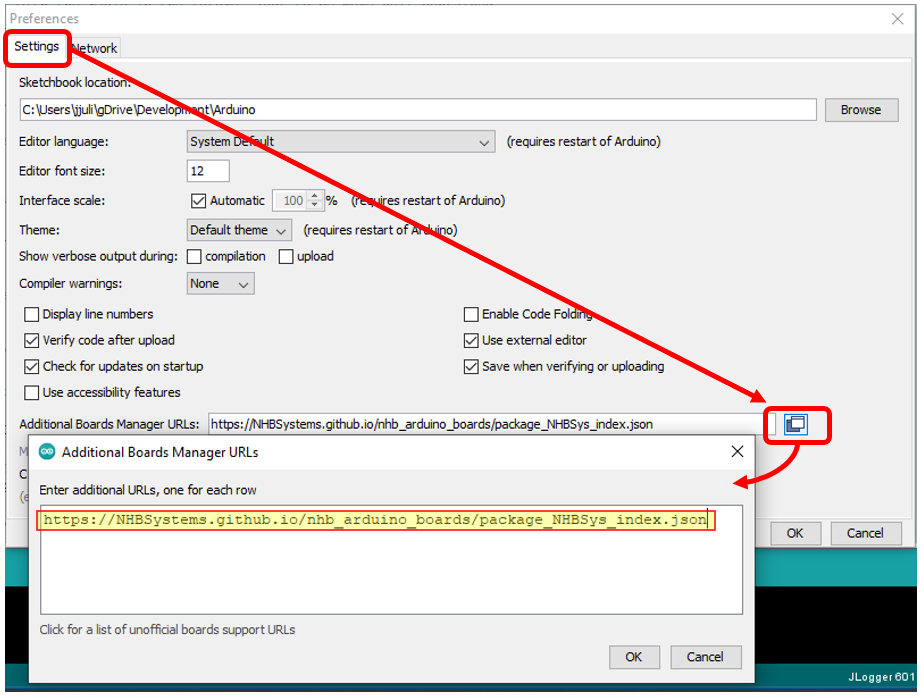This screenshot has height=698, width=924.
Task: Toggle the Automatic interface scale checkbox
Action: click(x=198, y=201)
